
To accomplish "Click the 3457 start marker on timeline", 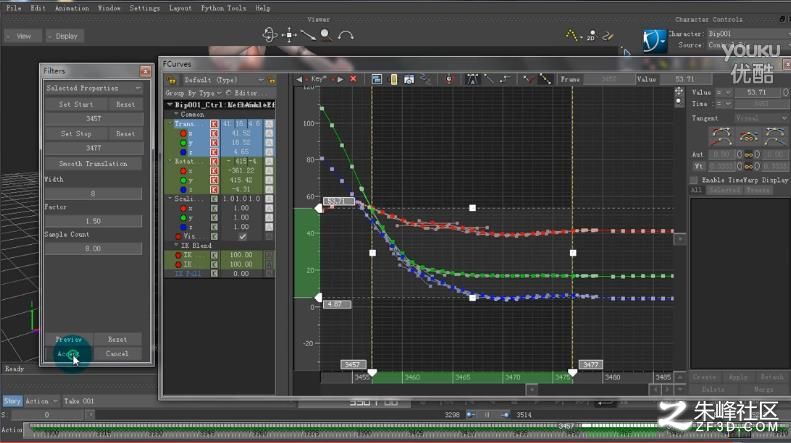I will (353, 365).
